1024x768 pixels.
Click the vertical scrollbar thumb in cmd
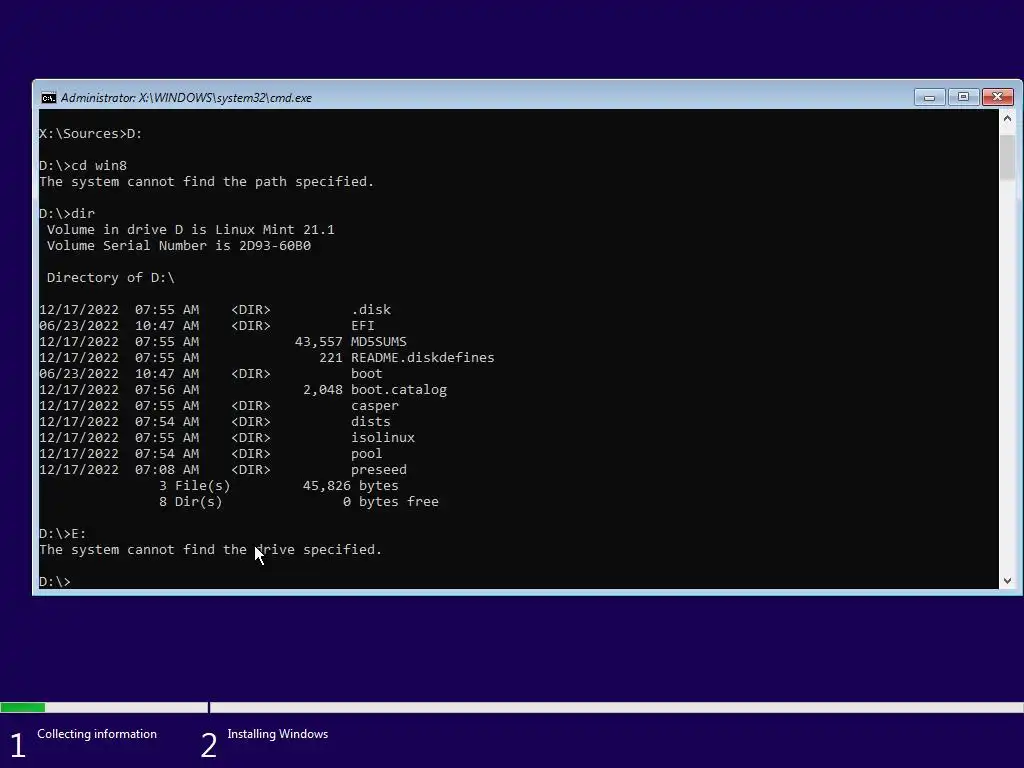point(1007,157)
